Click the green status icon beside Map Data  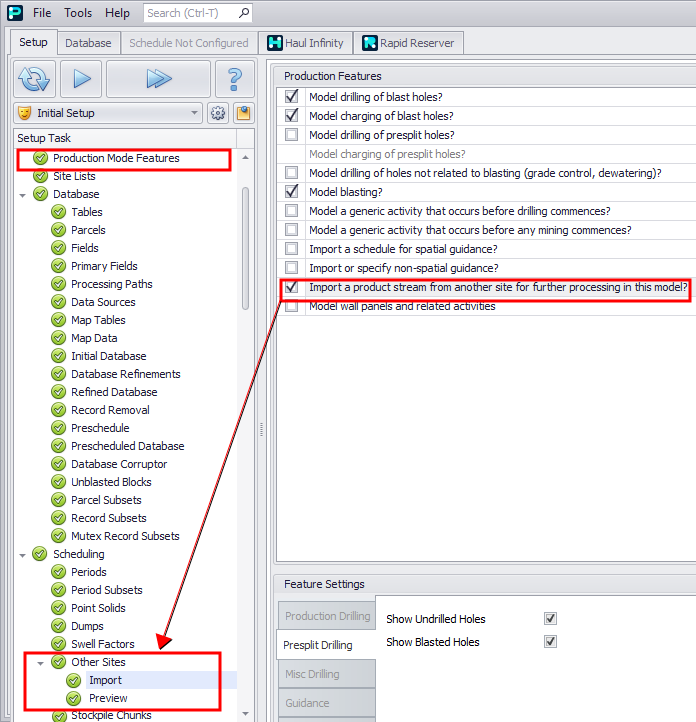[58, 338]
